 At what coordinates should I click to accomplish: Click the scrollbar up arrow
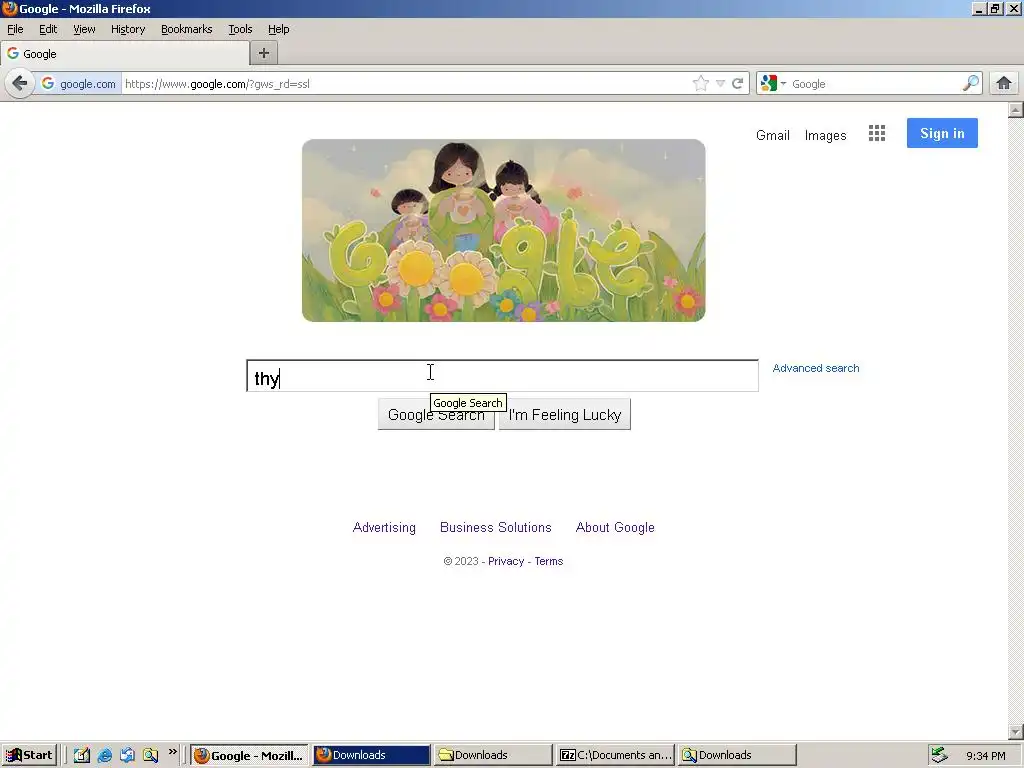[1016, 110]
